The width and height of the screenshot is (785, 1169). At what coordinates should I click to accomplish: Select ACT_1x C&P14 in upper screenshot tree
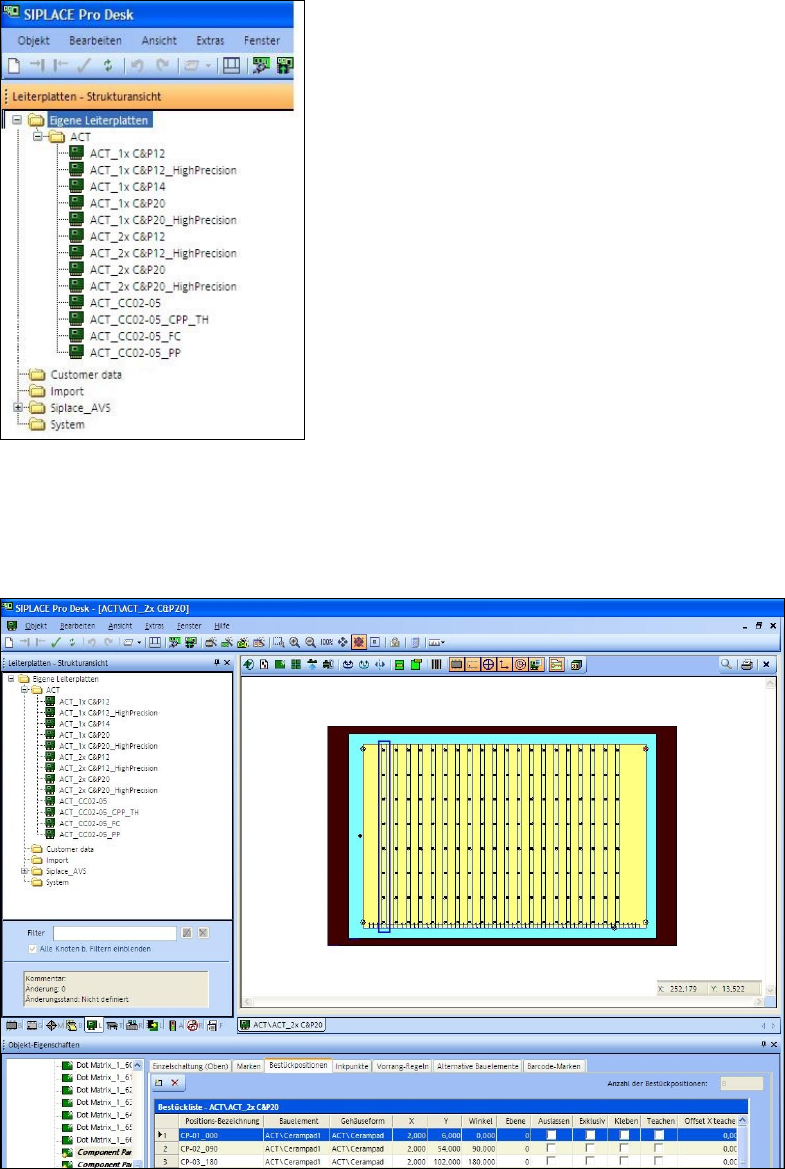[127, 186]
